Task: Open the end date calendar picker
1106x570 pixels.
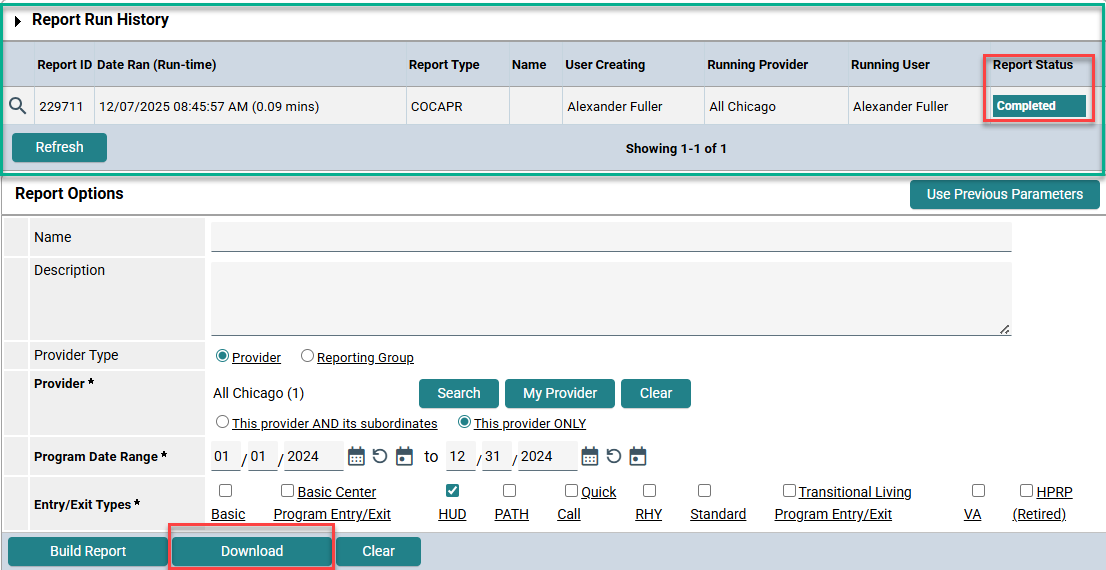Action: pos(590,456)
